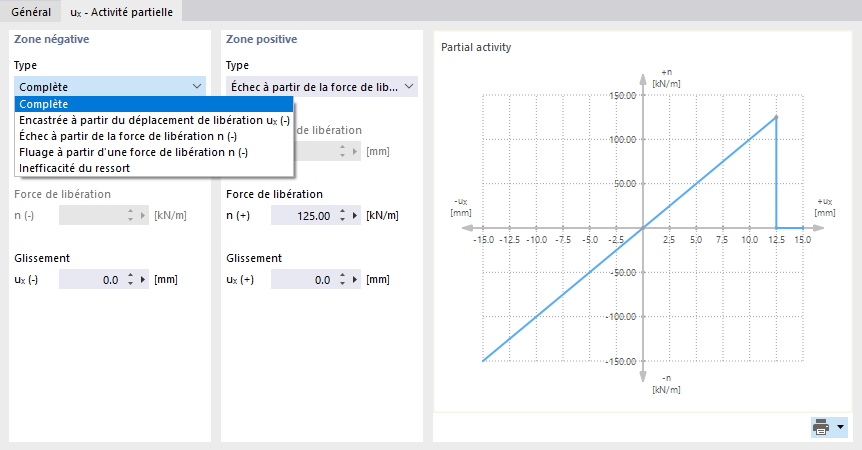Expand the print options dropdown arrow
The image size is (862, 450).
tap(840, 427)
